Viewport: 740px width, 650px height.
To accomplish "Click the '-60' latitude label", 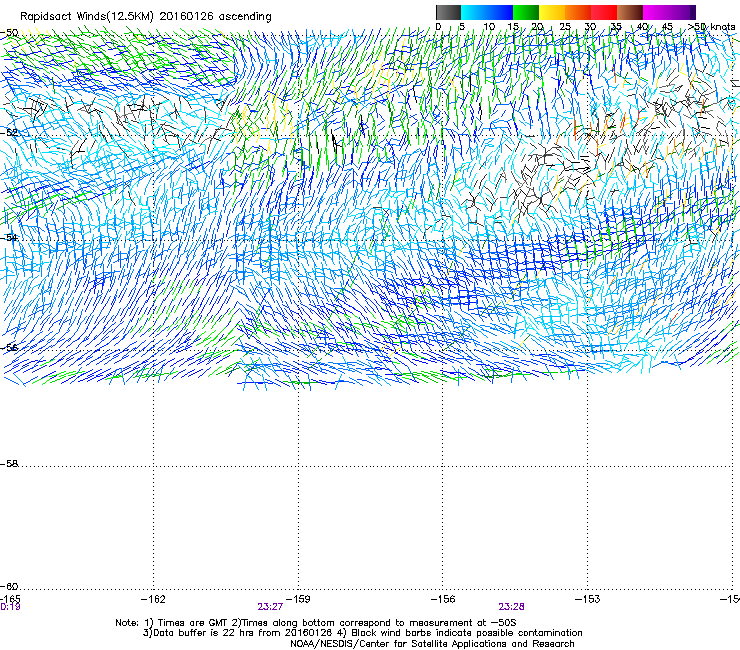I will pos(9,586).
